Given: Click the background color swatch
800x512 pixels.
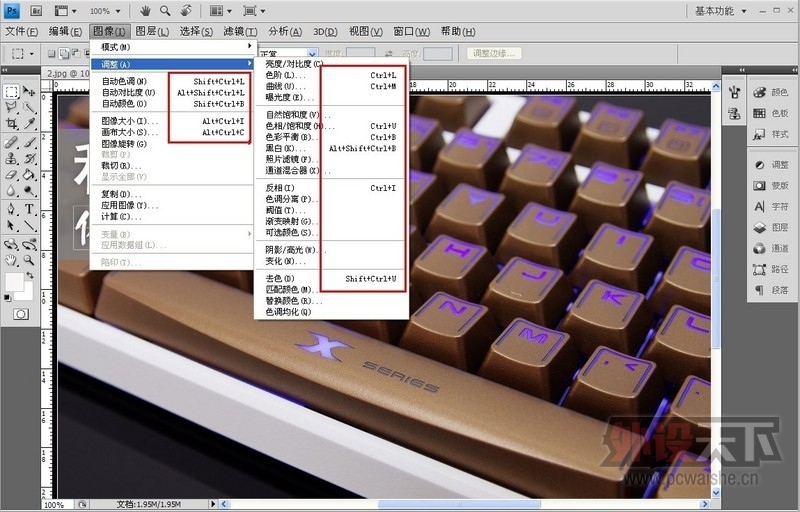Looking at the screenshot, I should tap(27, 294).
